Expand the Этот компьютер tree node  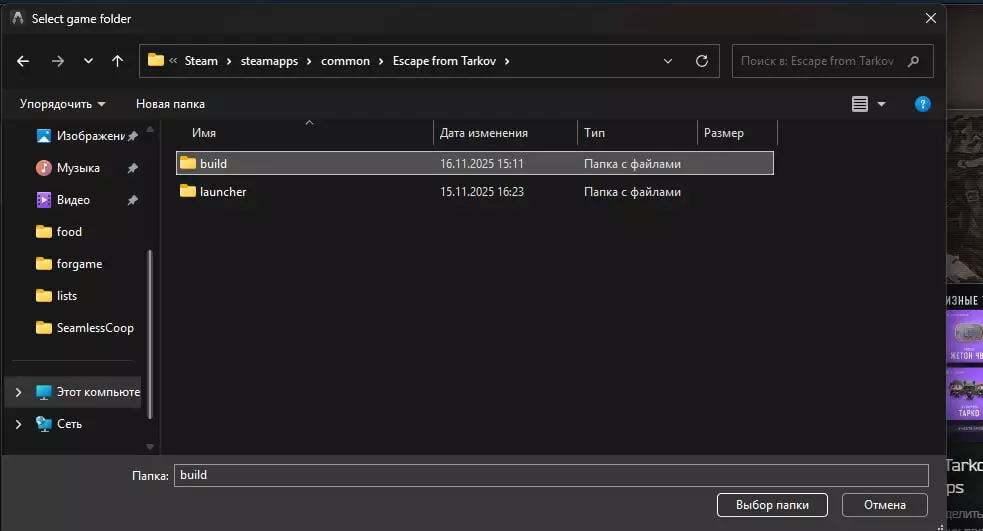pyautogui.click(x=18, y=392)
